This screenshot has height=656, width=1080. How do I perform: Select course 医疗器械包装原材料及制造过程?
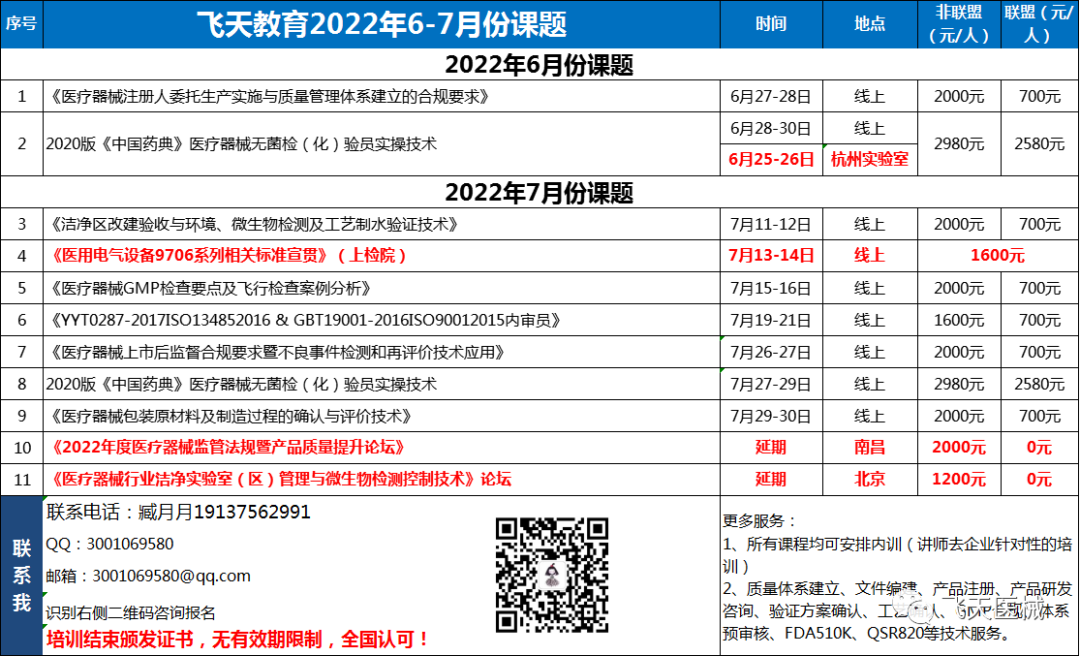pyautogui.click(x=382, y=416)
